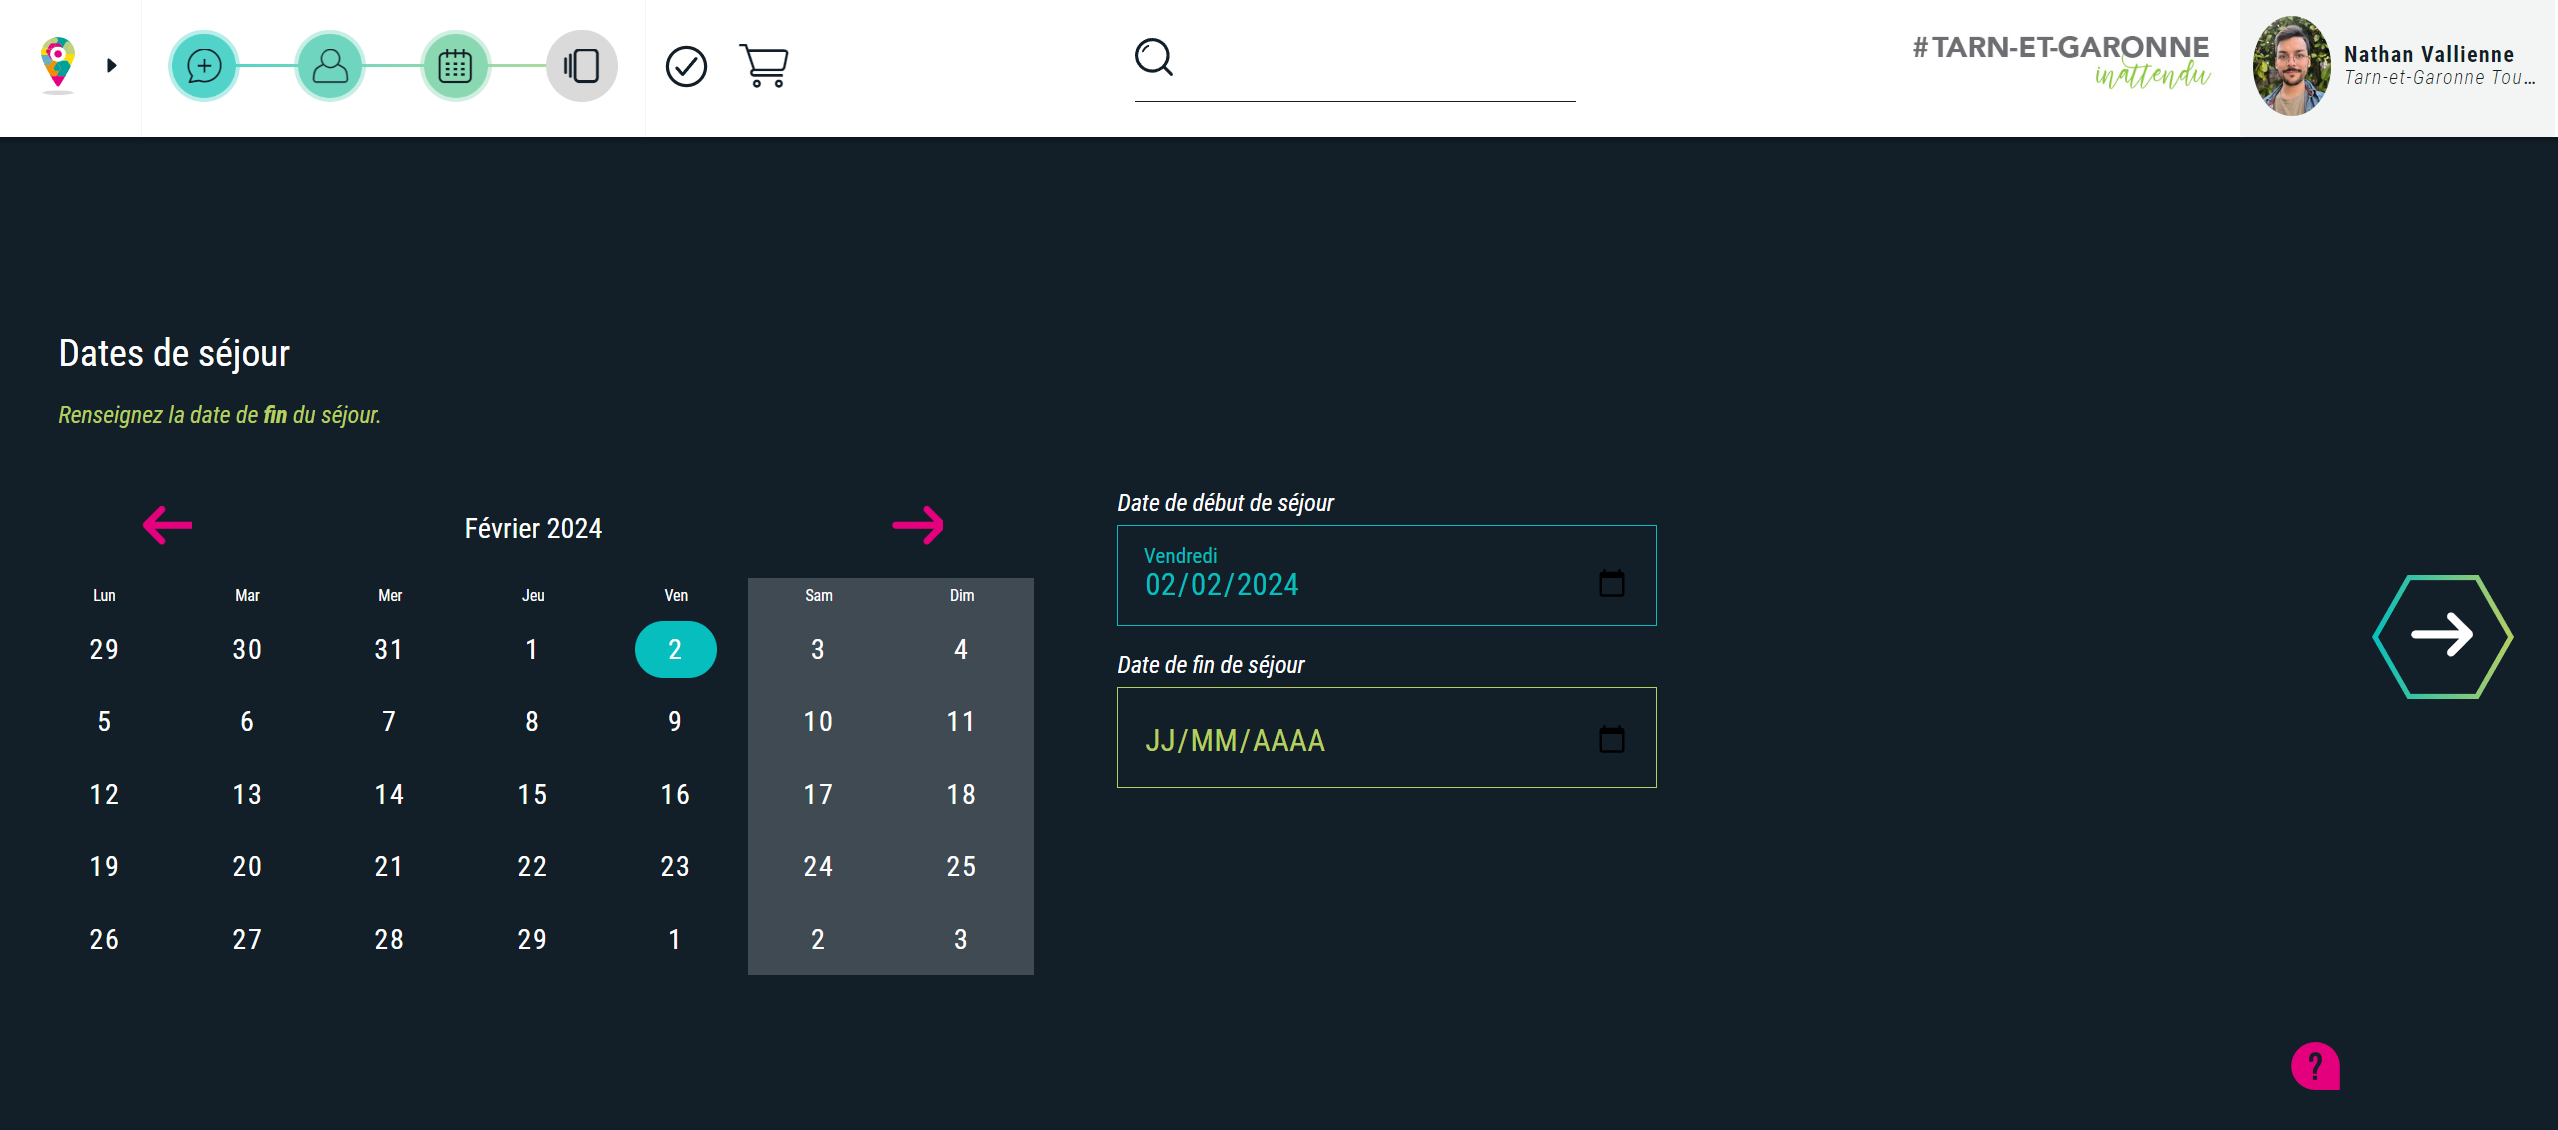Expand menu with arrow beside map-pin logo

112,66
